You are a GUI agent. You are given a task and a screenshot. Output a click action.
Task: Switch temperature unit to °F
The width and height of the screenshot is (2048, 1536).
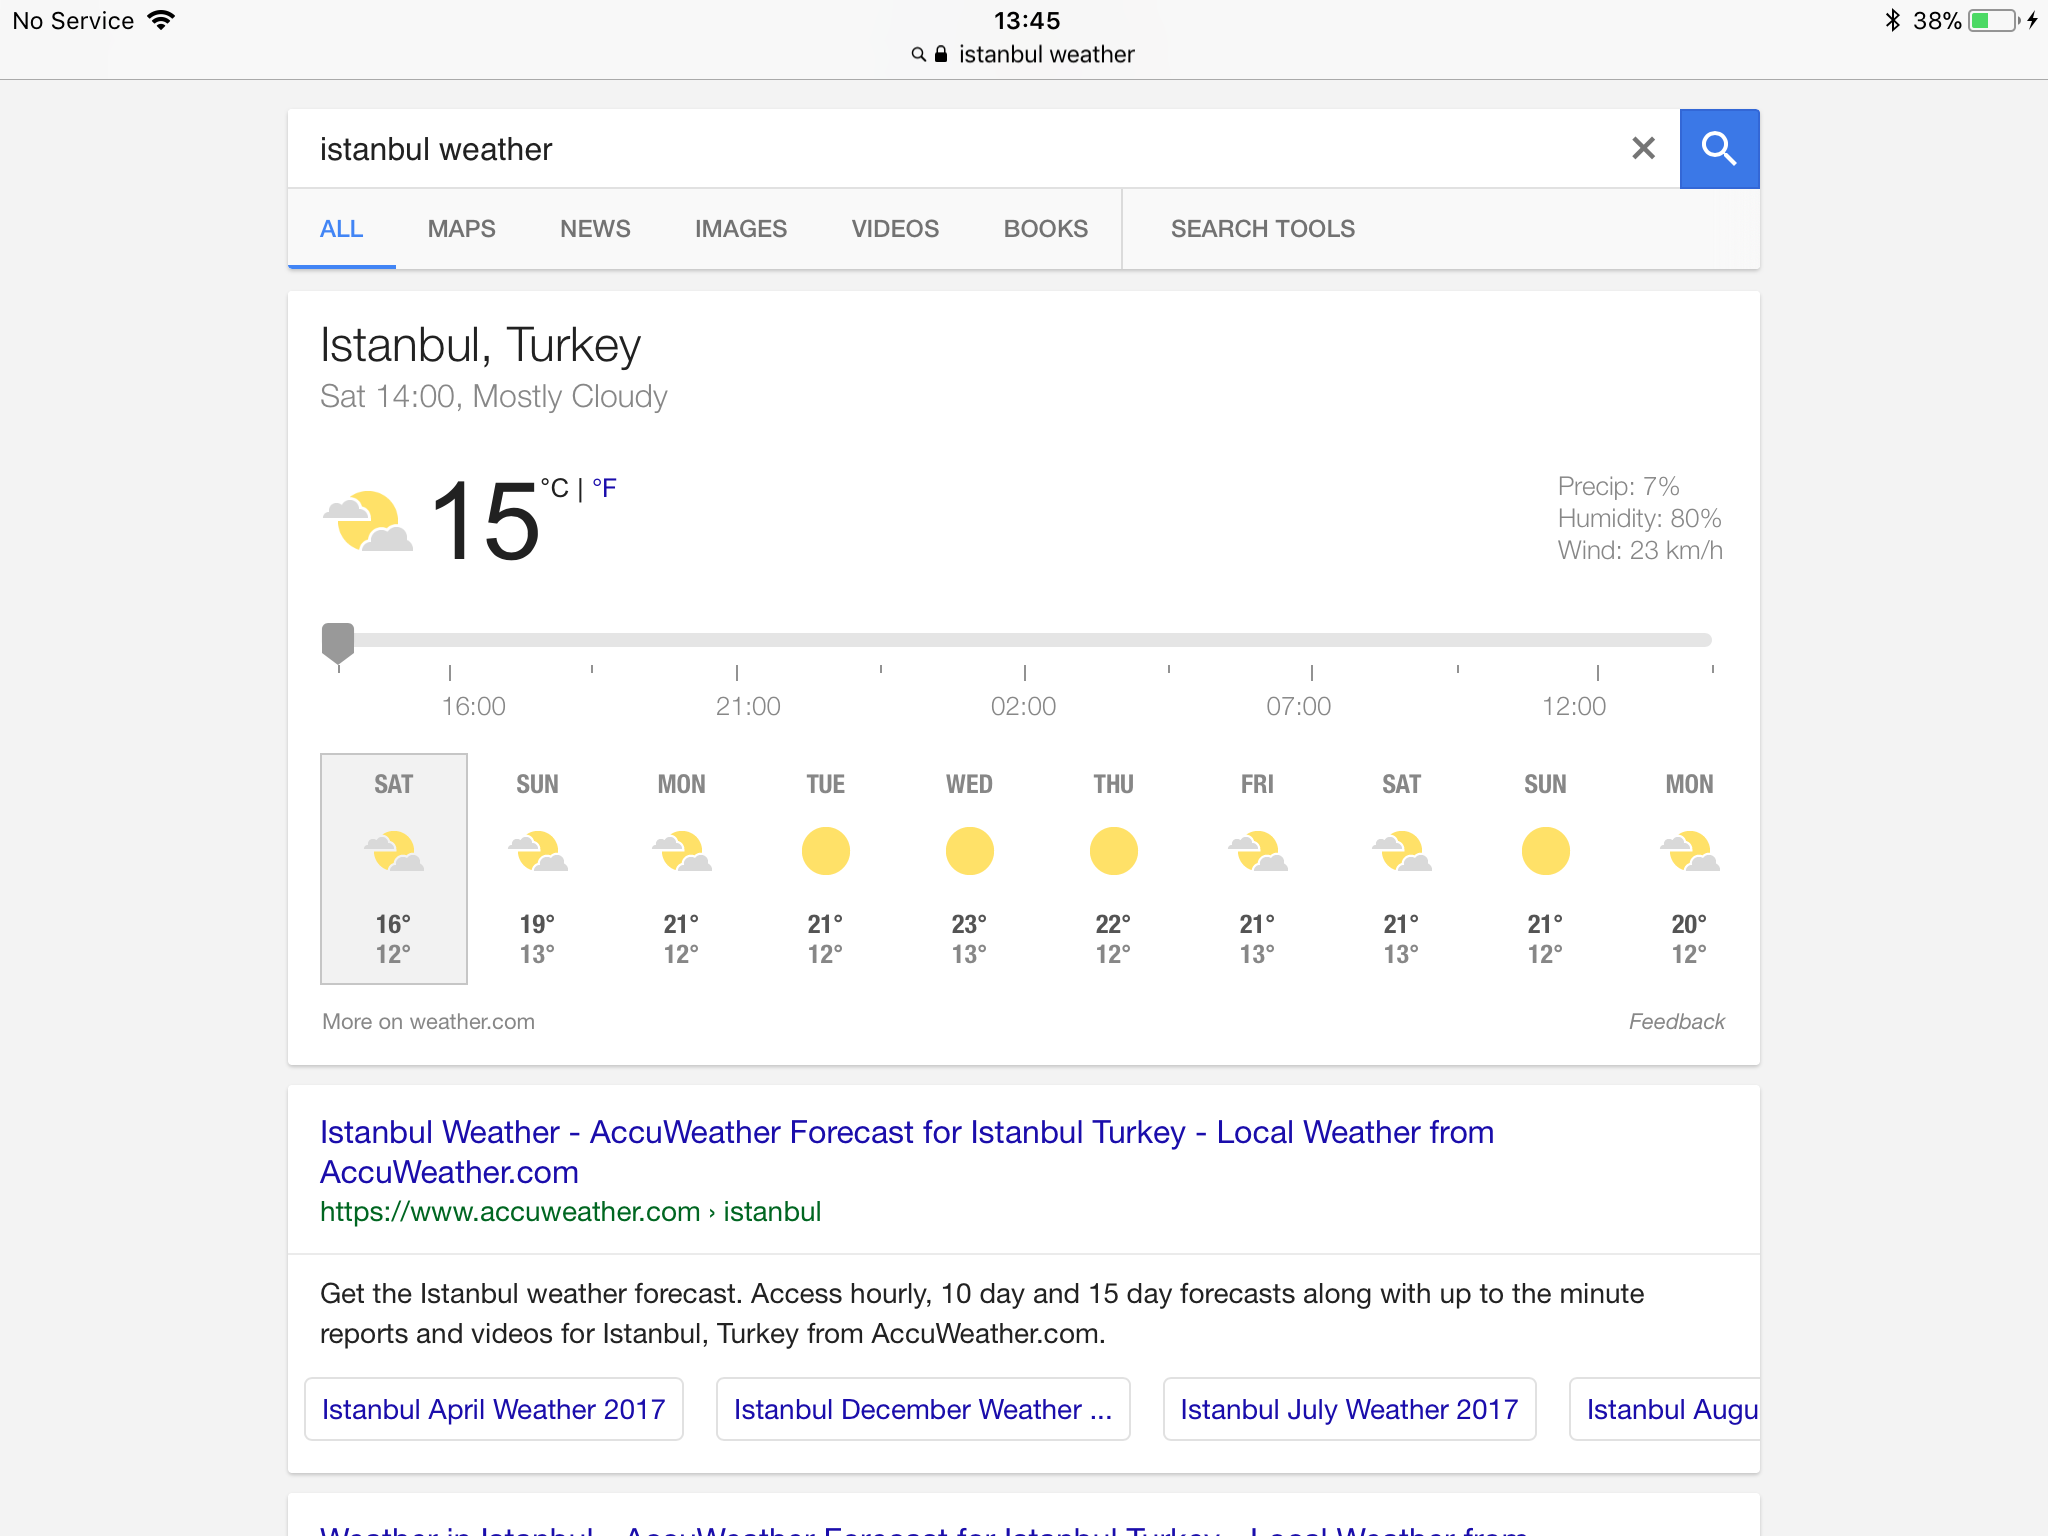(x=604, y=488)
